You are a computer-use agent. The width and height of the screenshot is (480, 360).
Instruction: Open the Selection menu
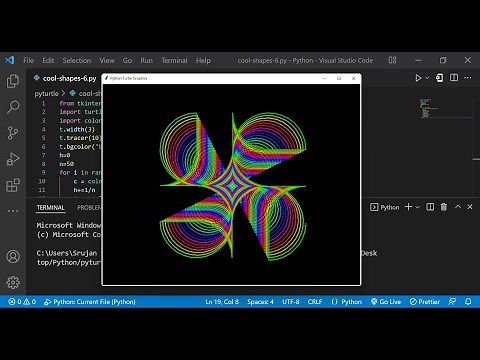click(77, 60)
